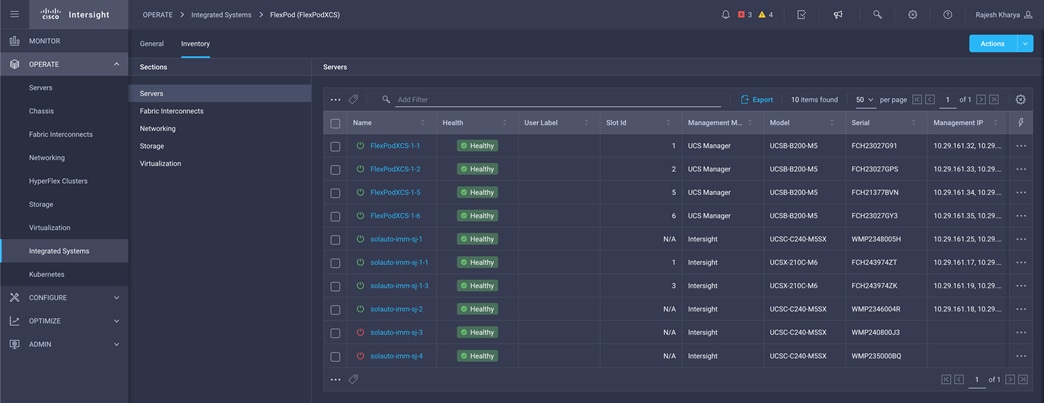Screen dimensions: 1044x403
Task: Go to previous page in bottom pagination
Action: (959, 379)
